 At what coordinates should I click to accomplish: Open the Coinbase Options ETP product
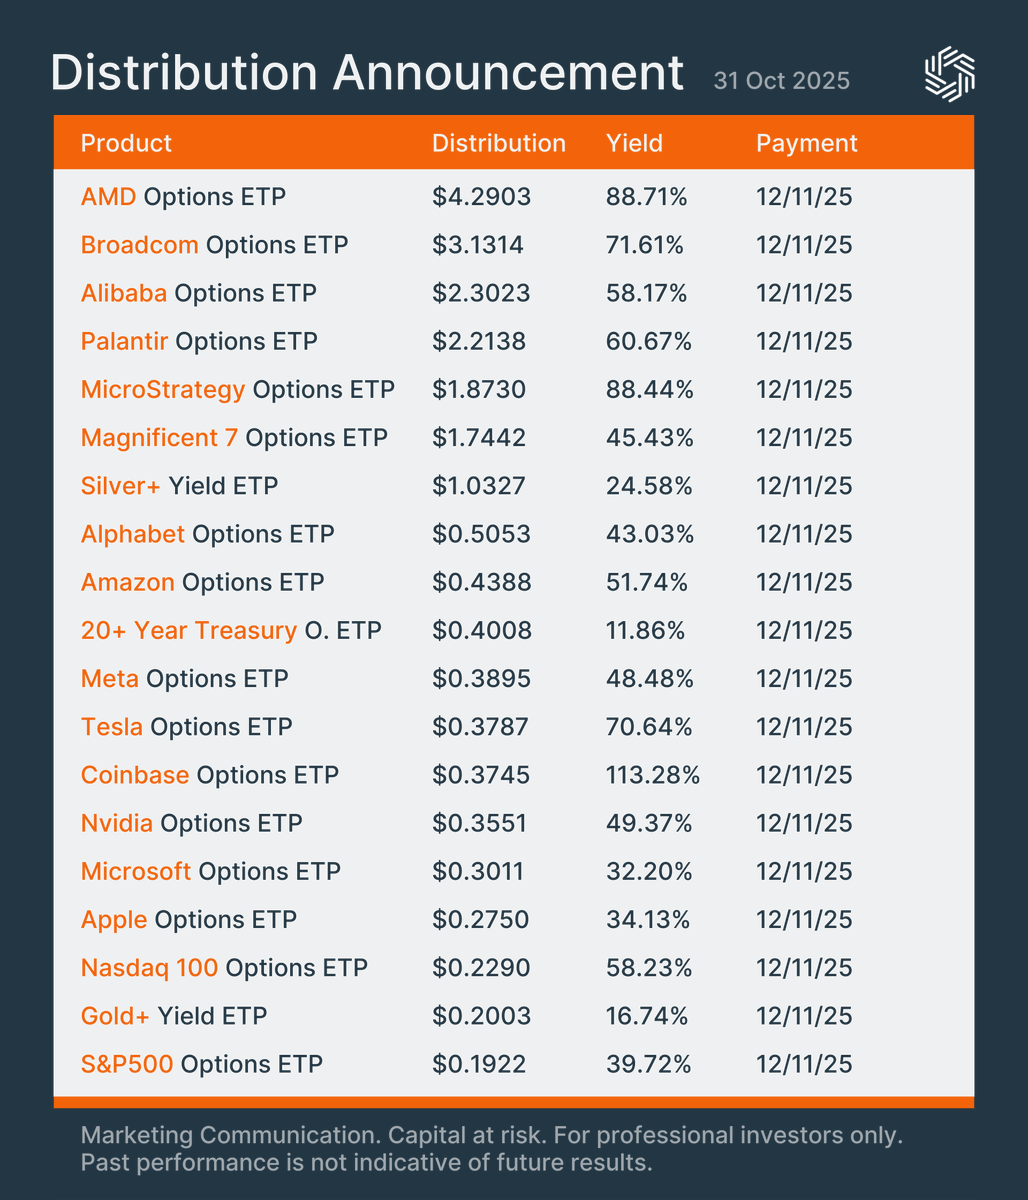209,775
